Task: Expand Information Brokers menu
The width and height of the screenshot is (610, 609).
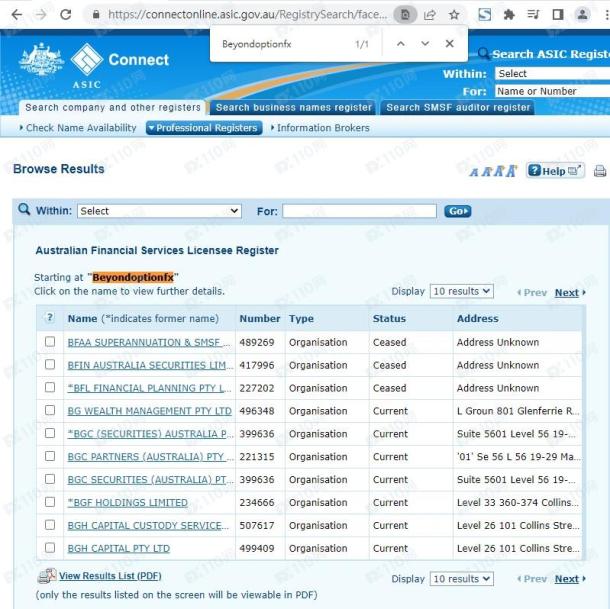Action: [320, 128]
